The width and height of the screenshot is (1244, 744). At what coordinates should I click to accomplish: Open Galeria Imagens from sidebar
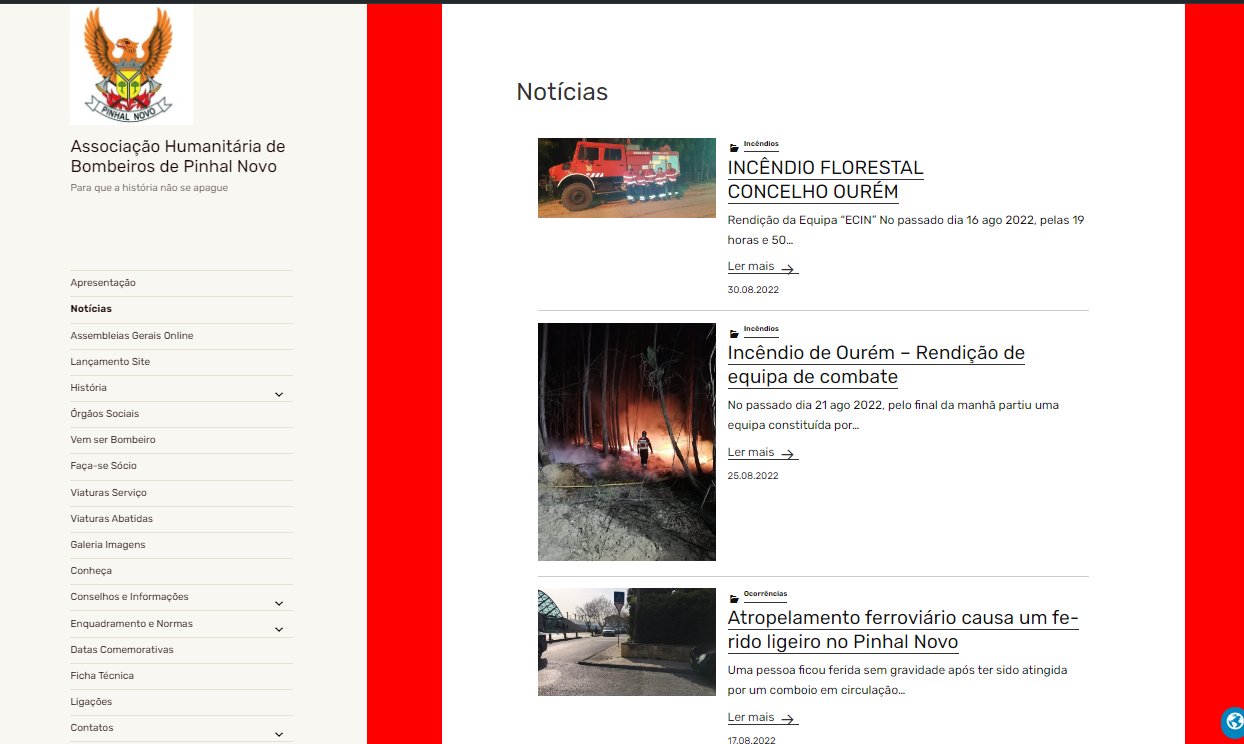pyautogui.click(x=107, y=545)
